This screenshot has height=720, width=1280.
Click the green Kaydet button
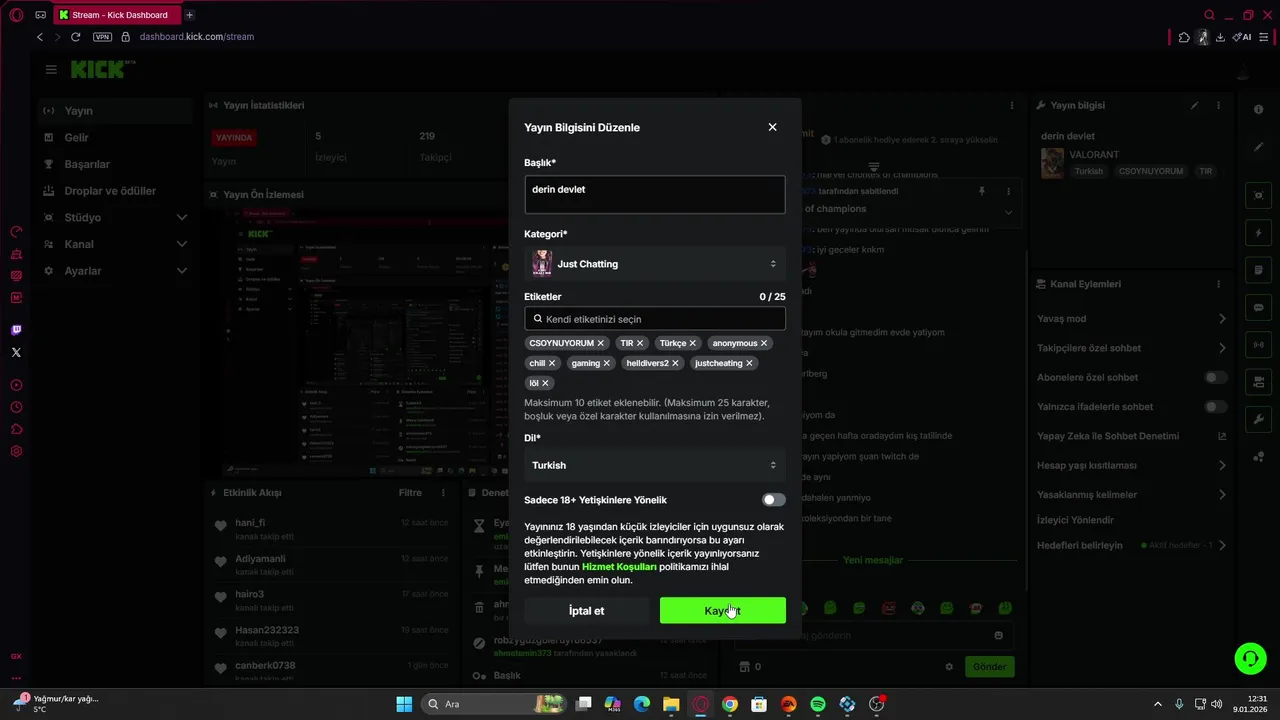coord(722,611)
